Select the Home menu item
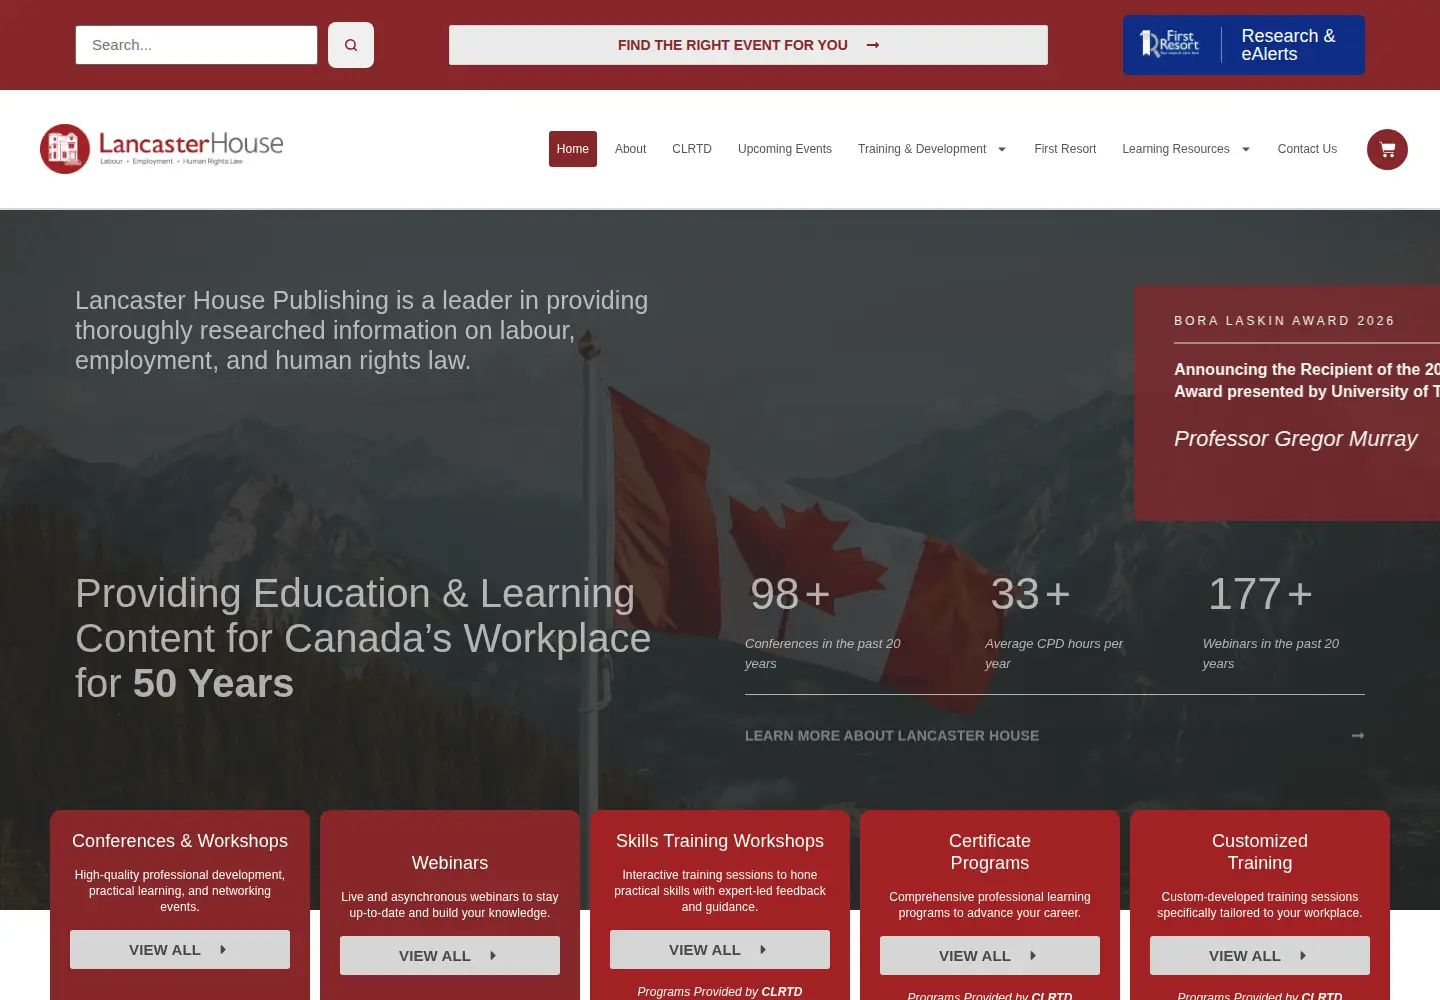 (x=573, y=149)
